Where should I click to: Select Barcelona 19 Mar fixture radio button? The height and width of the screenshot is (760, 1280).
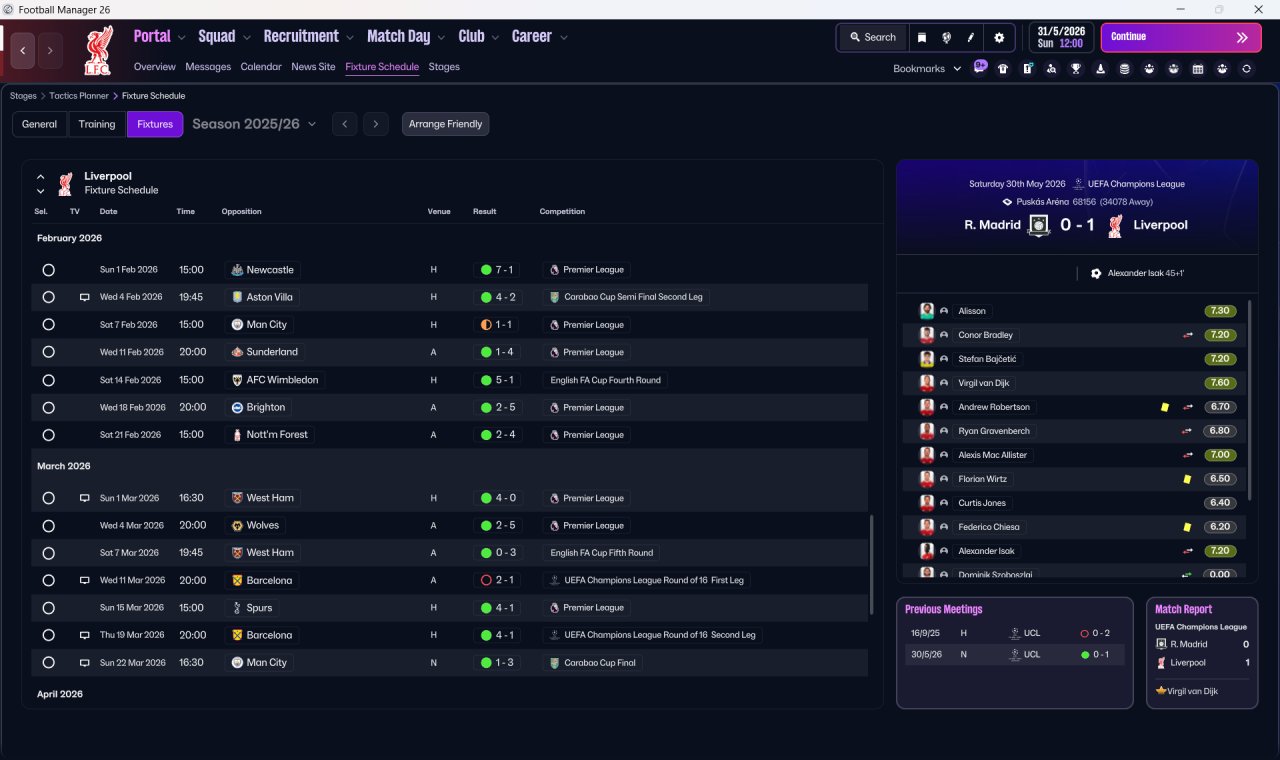click(x=48, y=635)
